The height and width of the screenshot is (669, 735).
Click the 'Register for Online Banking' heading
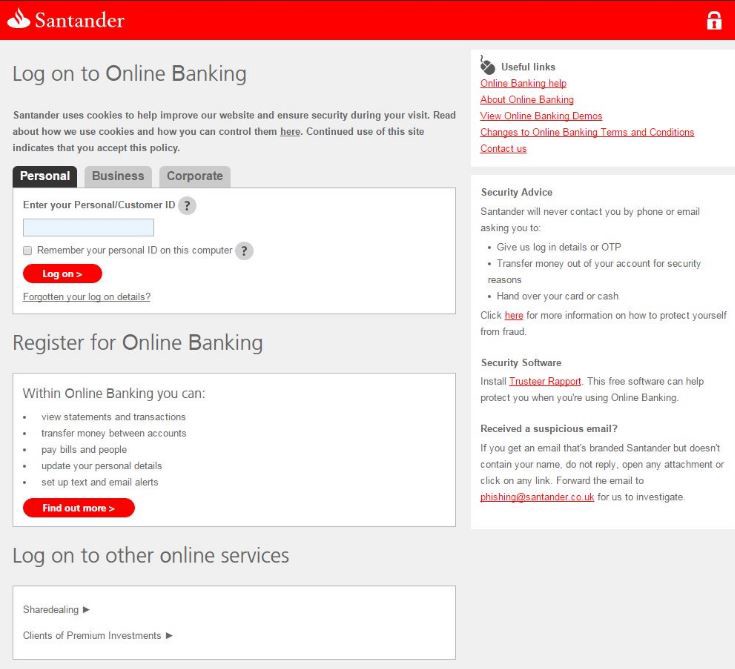[137, 343]
